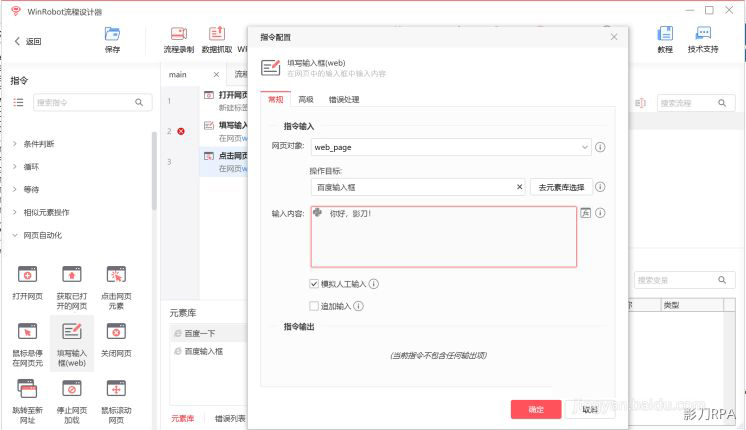Open the 教程 tutorial icon
The height and width of the screenshot is (430, 746).
[665, 34]
